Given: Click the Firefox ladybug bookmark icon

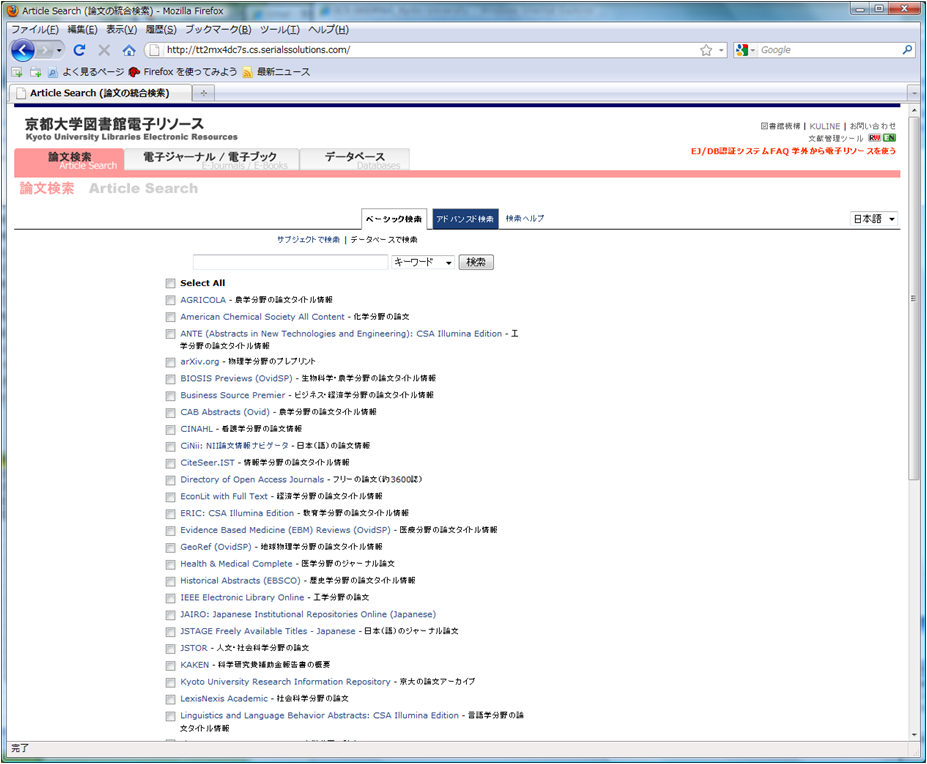Looking at the screenshot, I should pos(134,72).
